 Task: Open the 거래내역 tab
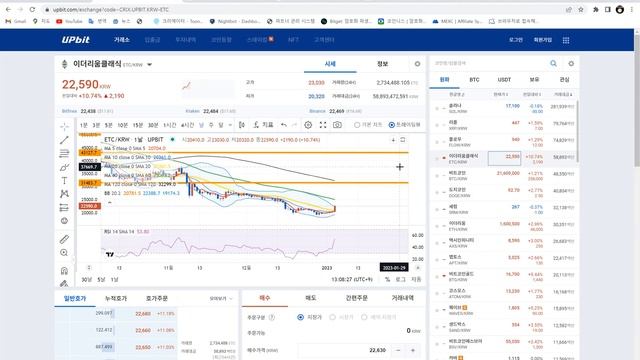[402, 298]
